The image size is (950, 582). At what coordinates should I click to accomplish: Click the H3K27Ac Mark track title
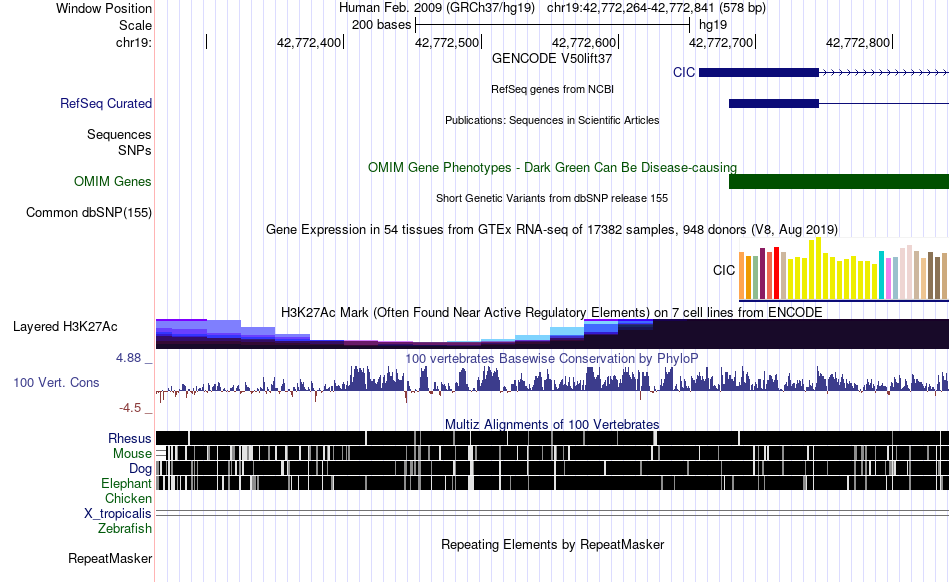coord(552,312)
